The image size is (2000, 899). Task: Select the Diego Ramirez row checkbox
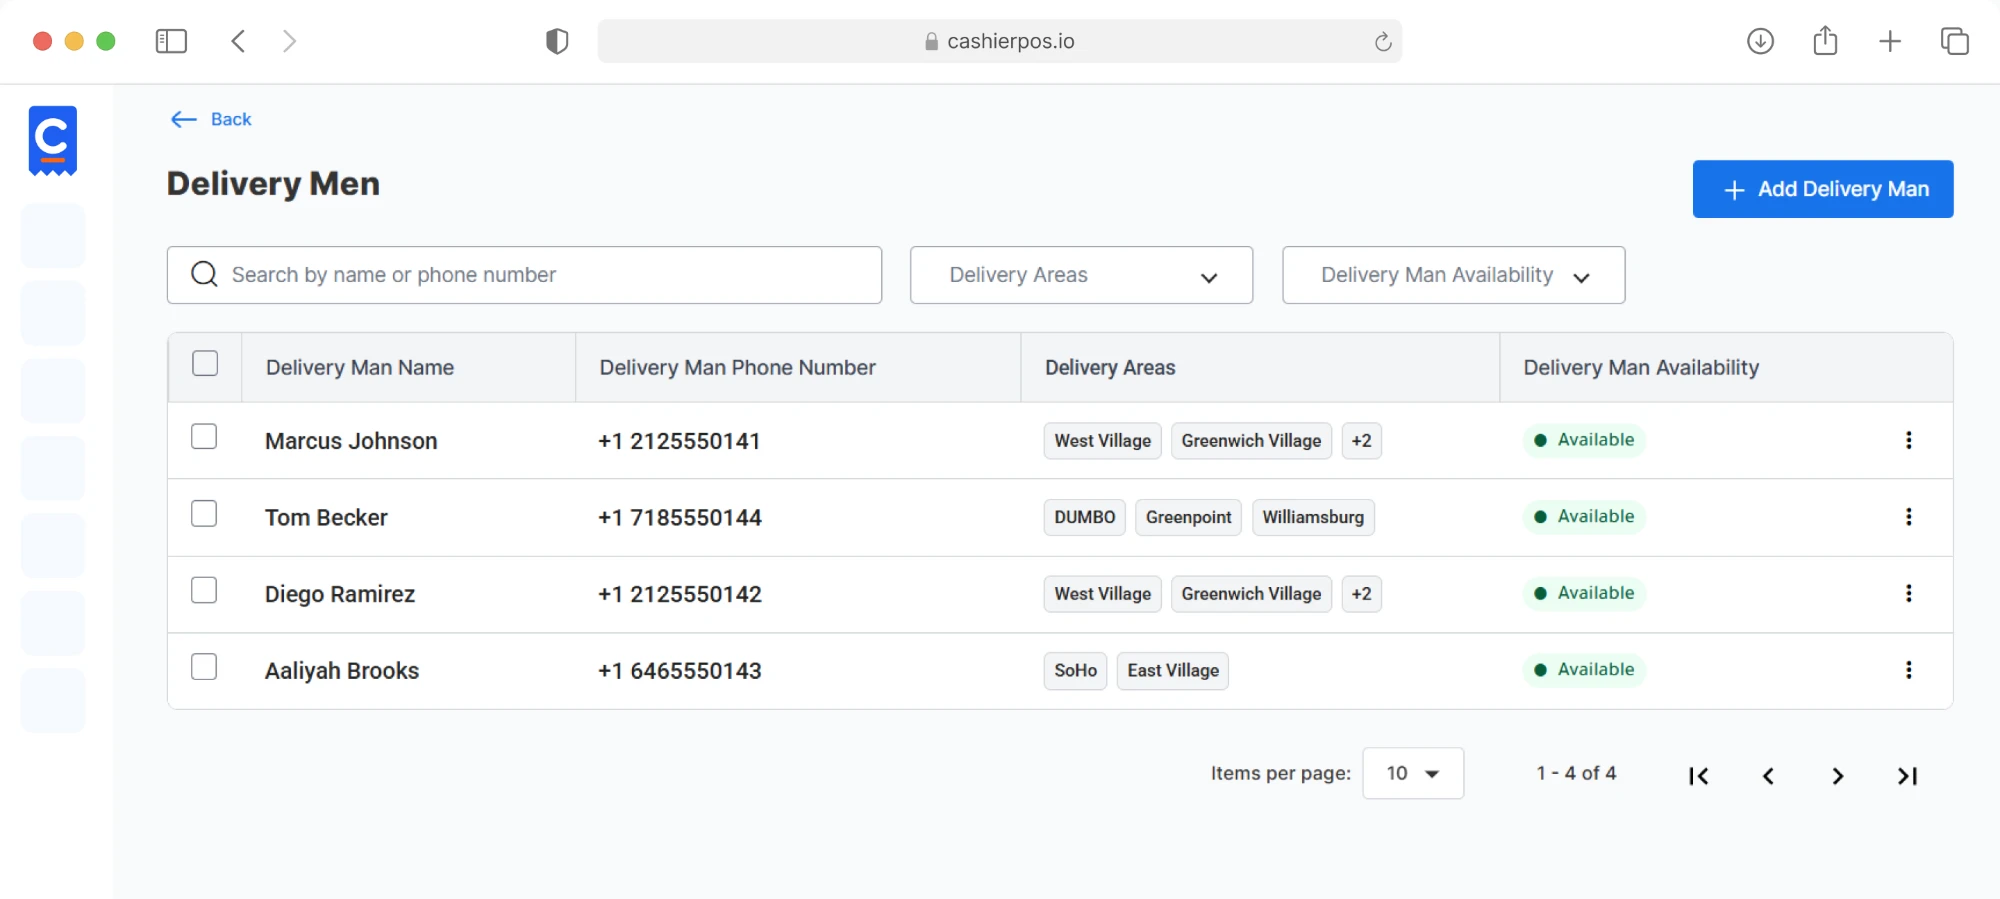click(x=204, y=591)
